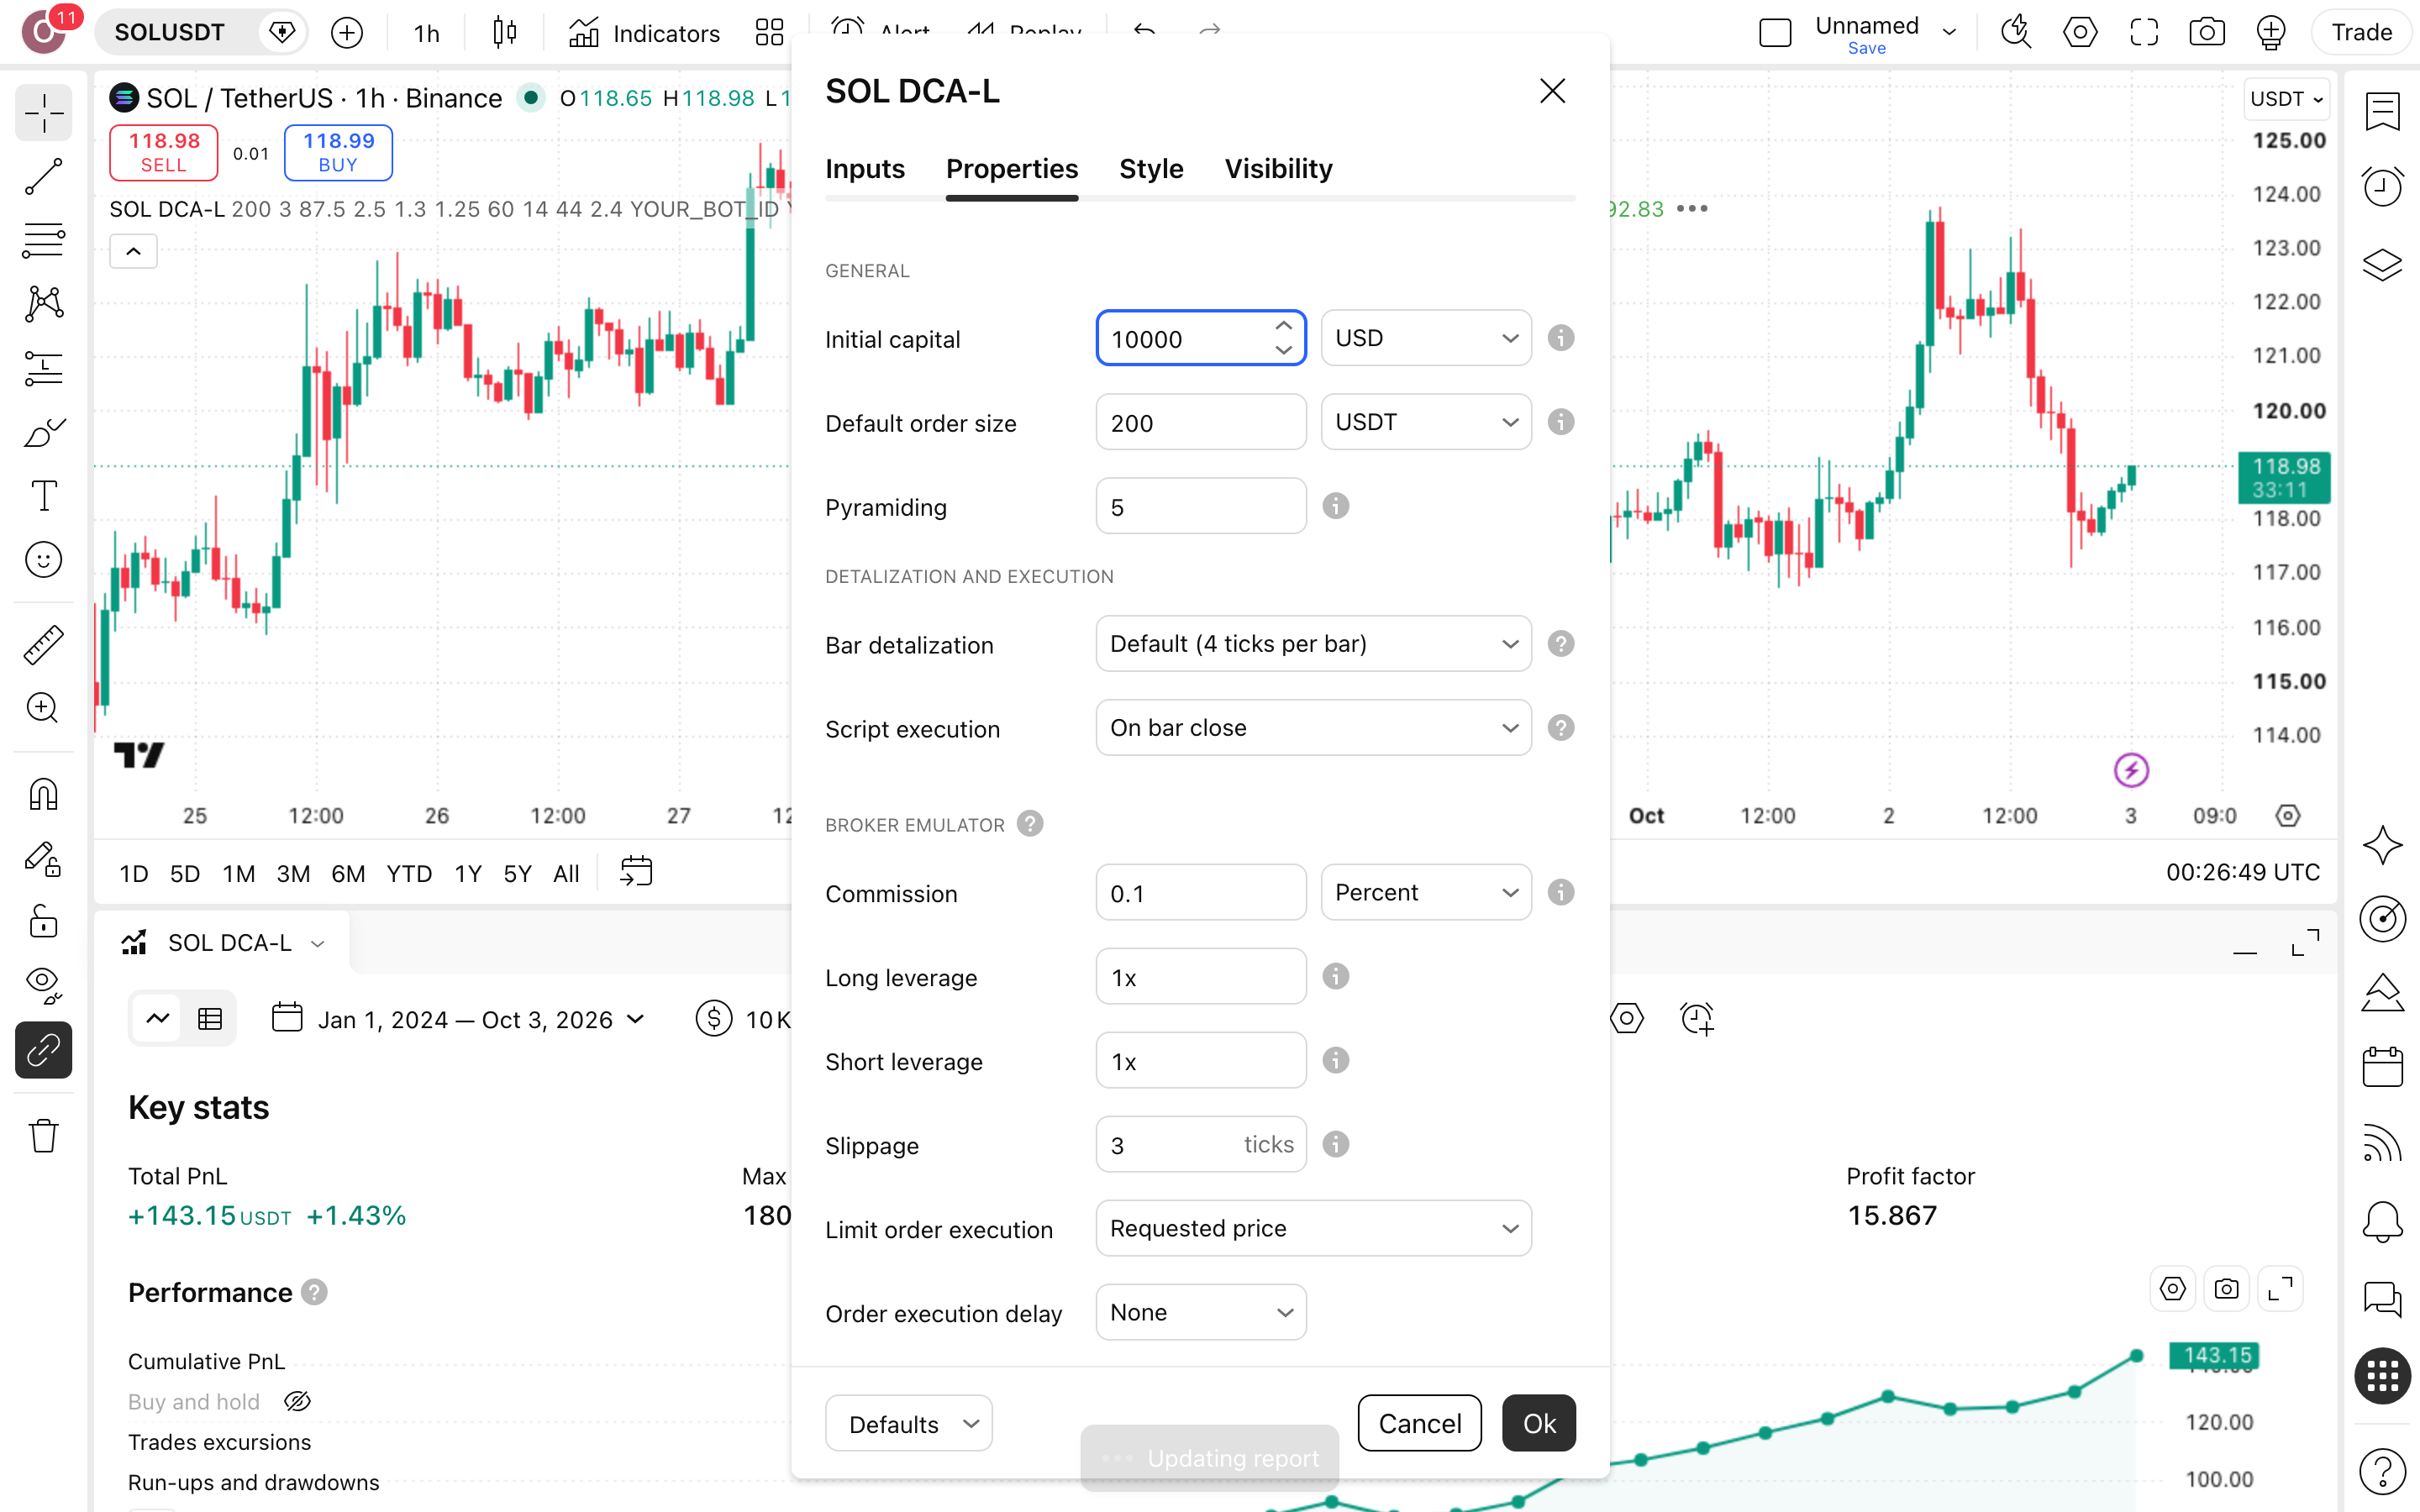This screenshot has height=1512, width=2420.
Task: Open the object tree layers icon
Action: click(x=2383, y=265)
